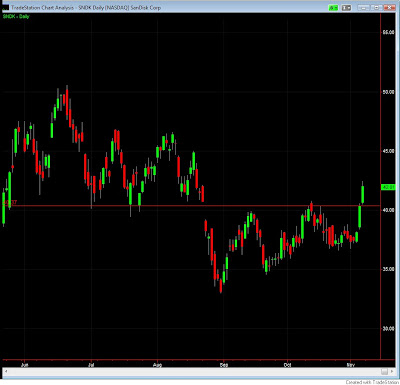Click the 30.00 price axis label
Viewport: 400px width, 385px height.
click(388, 329)
